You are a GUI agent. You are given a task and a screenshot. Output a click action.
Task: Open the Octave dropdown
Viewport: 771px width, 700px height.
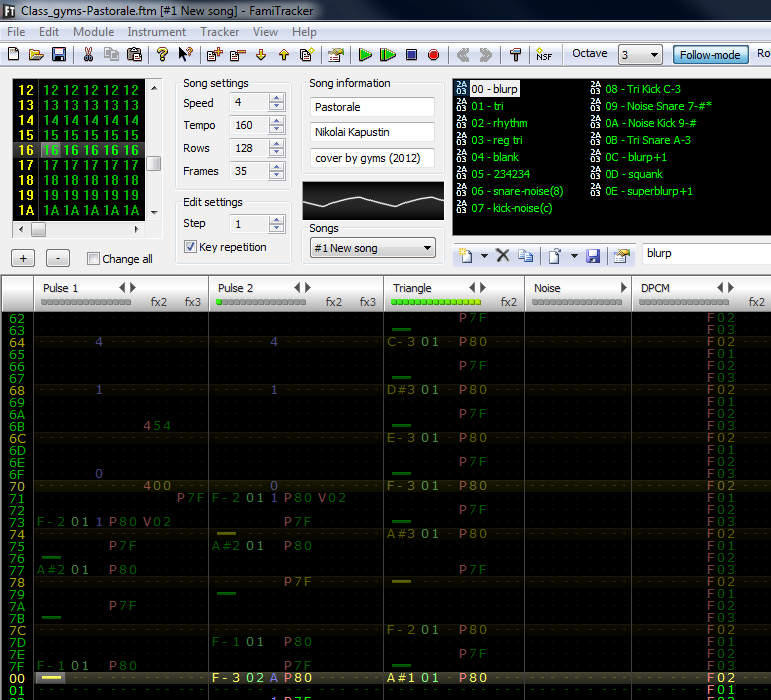(x=640, y=55)
